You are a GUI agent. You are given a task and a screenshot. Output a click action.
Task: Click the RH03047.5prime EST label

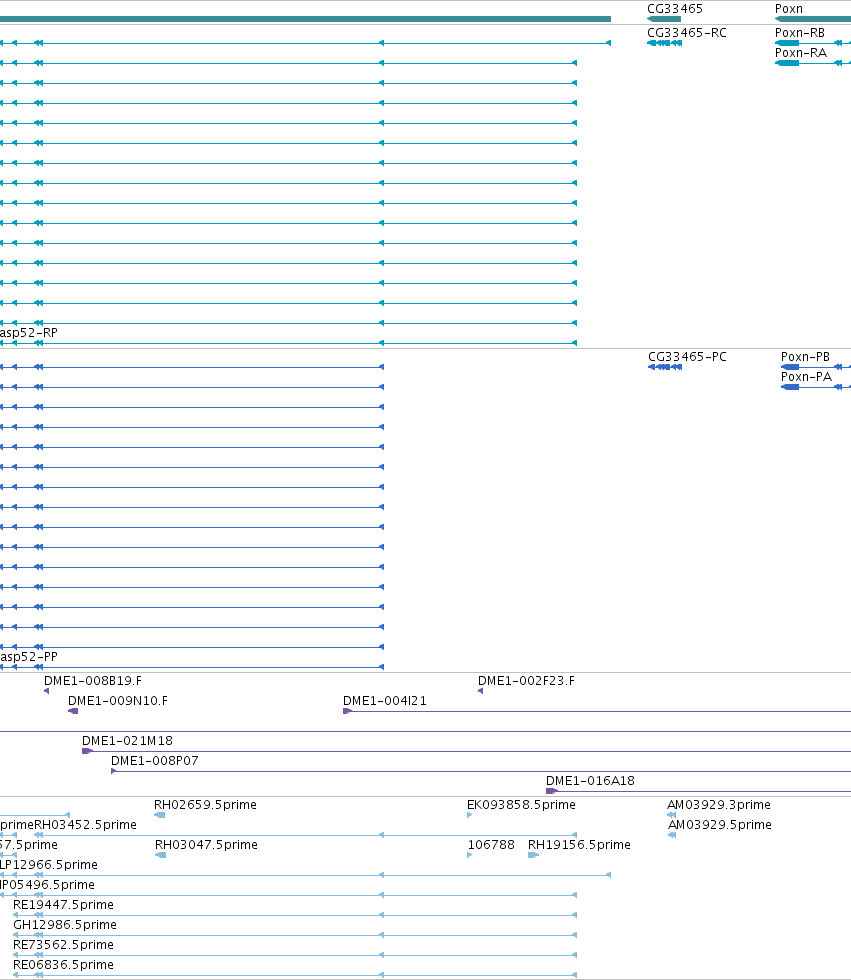[206, 844]
